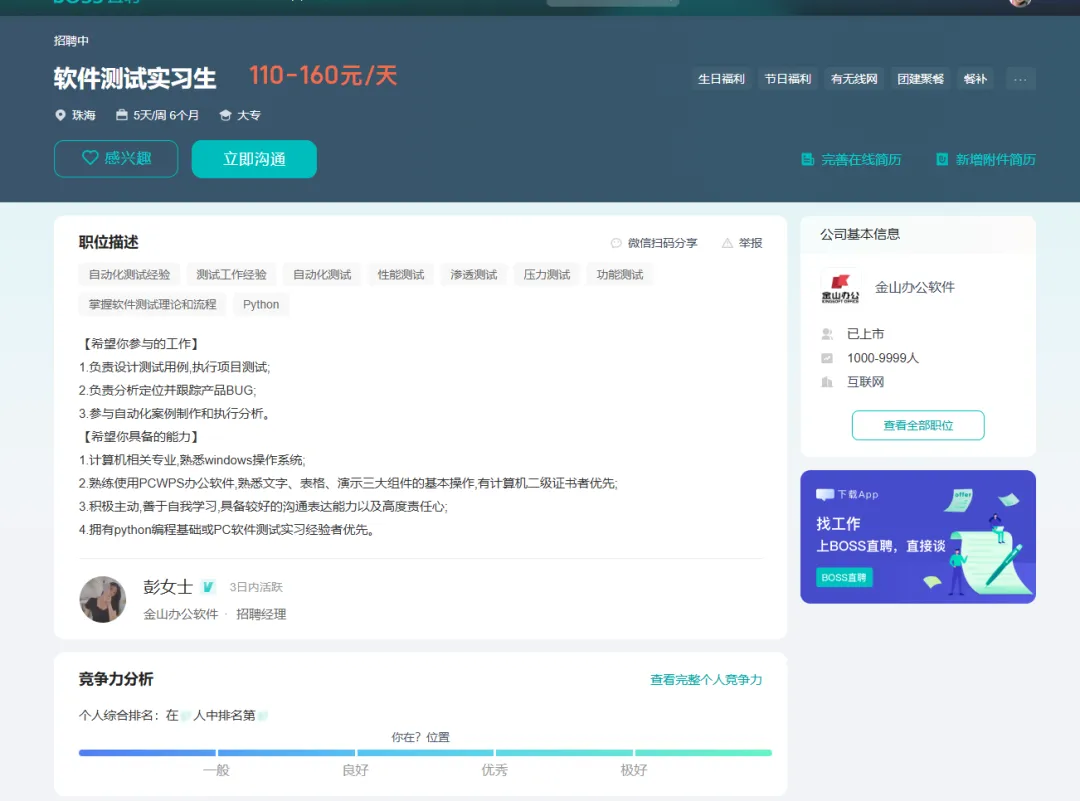Click the 极好 label on ranking bar

(x=634, y=770)
